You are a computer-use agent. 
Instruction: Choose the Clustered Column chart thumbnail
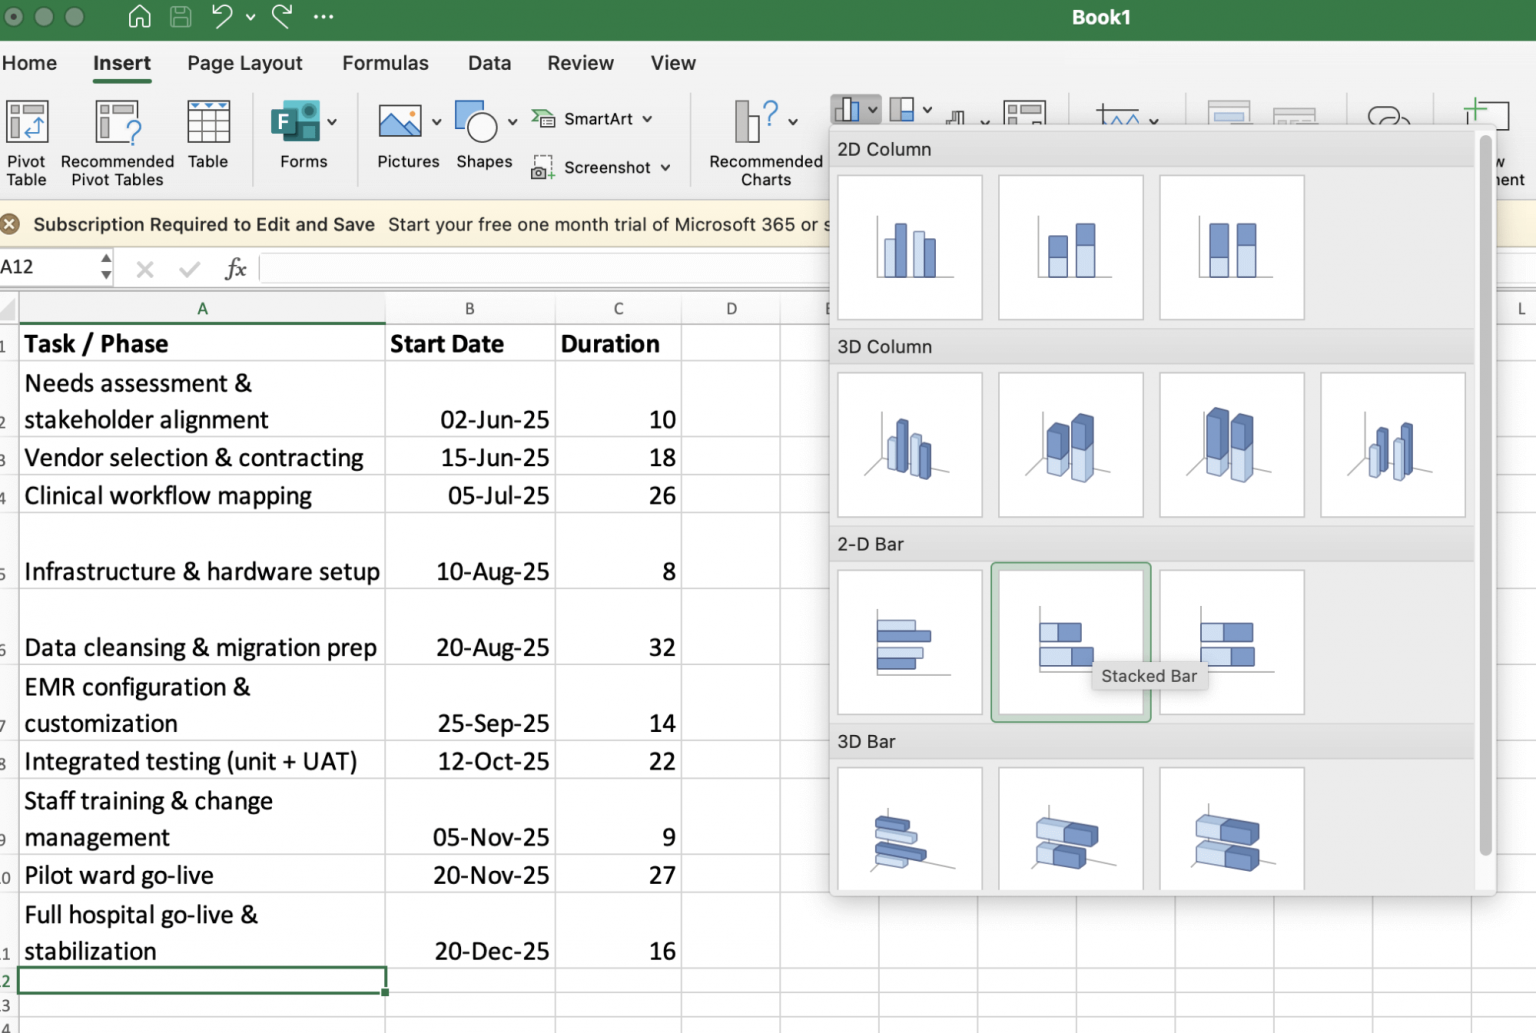click(909, 247)
